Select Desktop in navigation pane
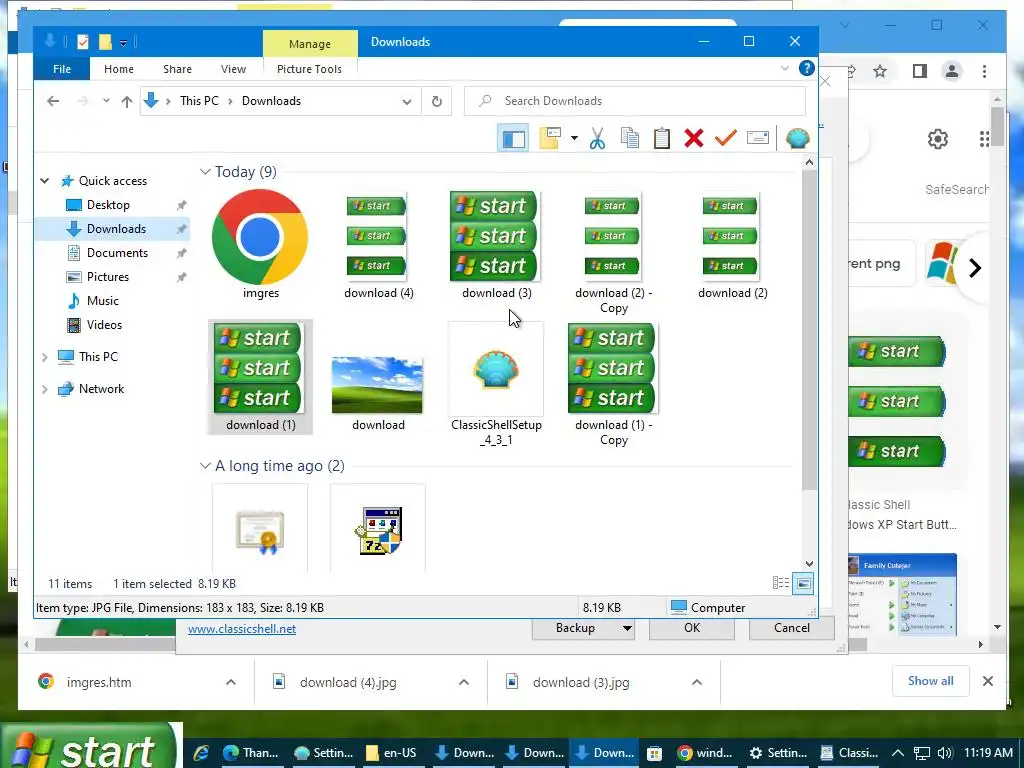Screen dimensions: 1024x768 [x=108, y=205]
